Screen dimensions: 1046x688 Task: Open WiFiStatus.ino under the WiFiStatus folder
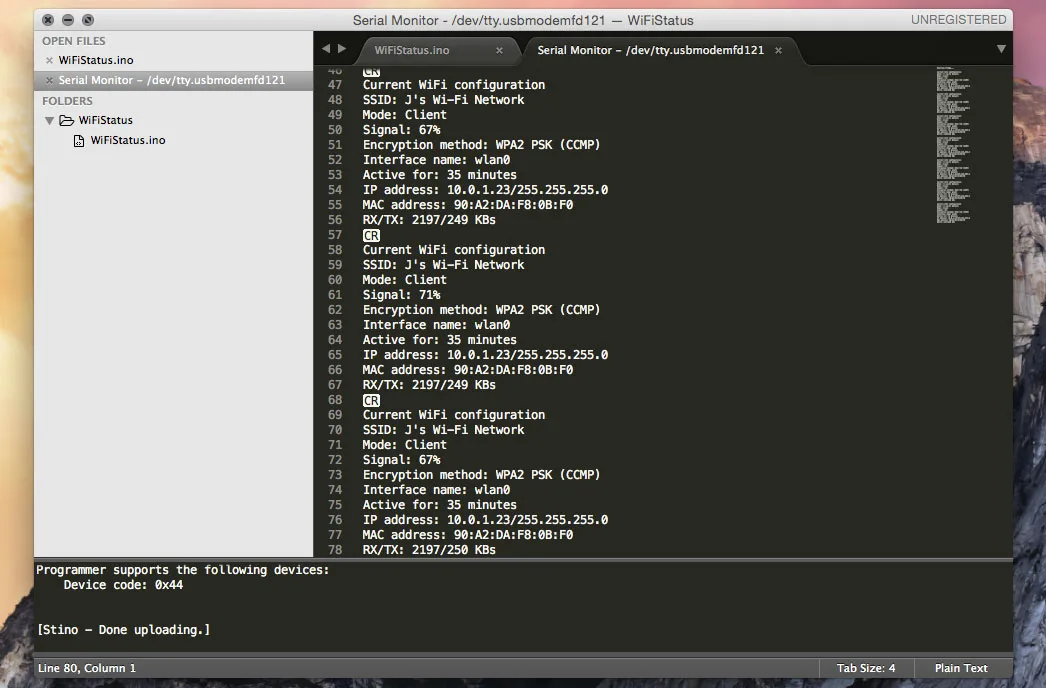128,141
